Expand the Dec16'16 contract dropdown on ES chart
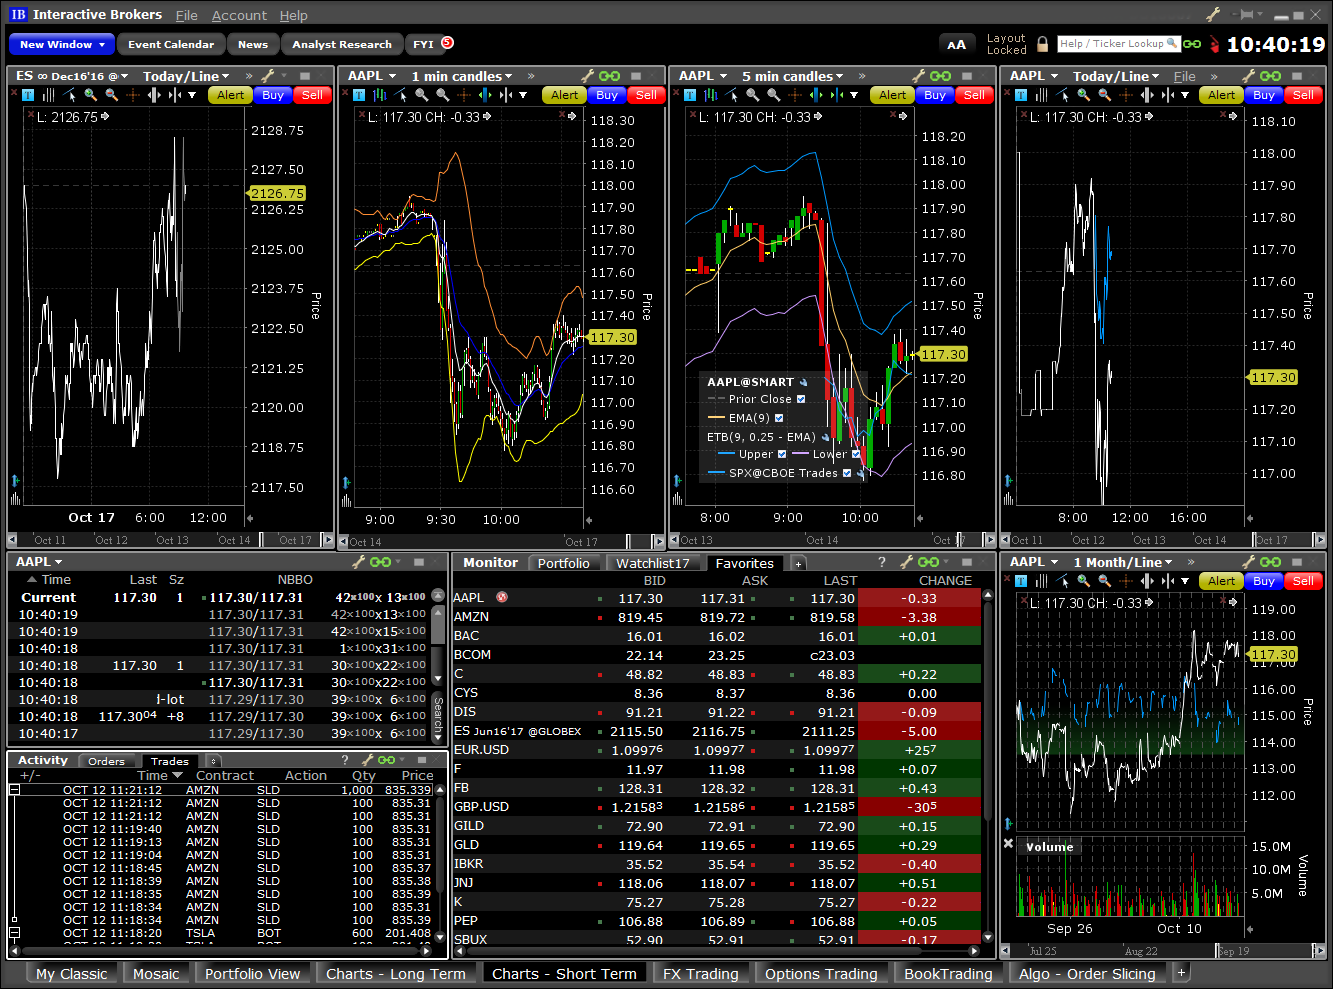This screenshot has width=1333, height=989. [x=110, y=75]
